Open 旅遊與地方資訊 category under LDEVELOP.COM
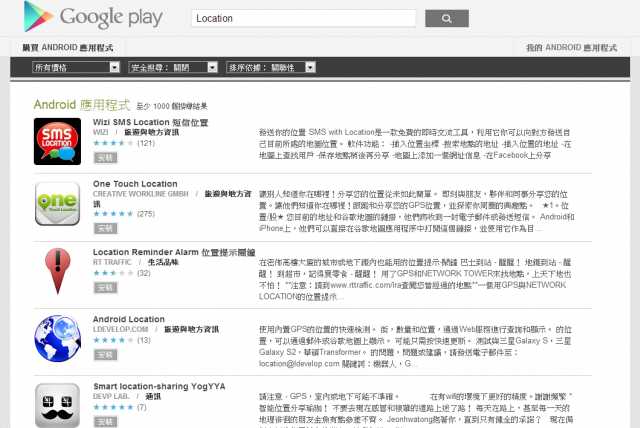Image resolution: width=640 pixels, height=428 pixels. click(191, 329)
